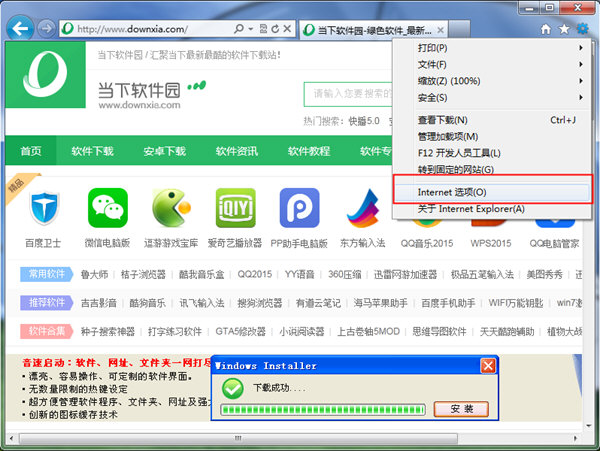
Task: Click the search magnifier in address bar
Action: tap(239, 29)
